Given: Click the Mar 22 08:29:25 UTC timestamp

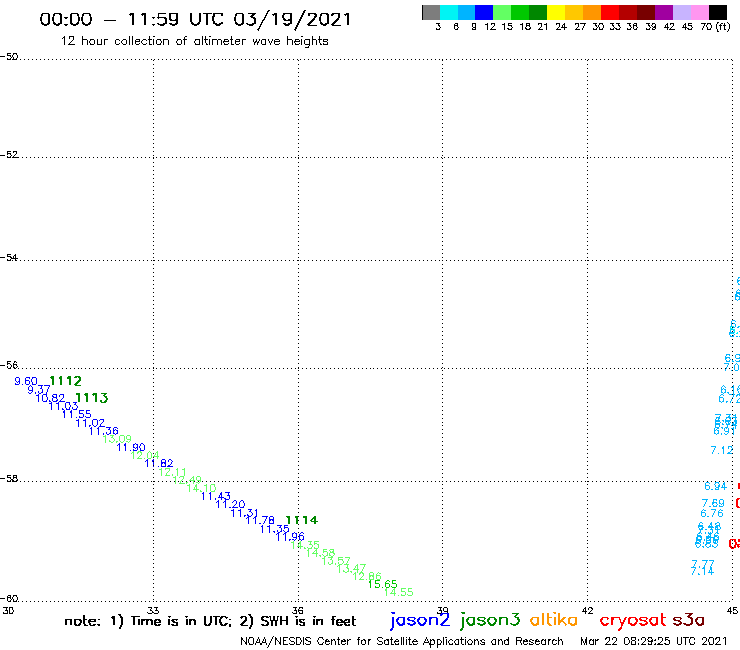Looking at the screenshot, I should [x=654, y=641].
